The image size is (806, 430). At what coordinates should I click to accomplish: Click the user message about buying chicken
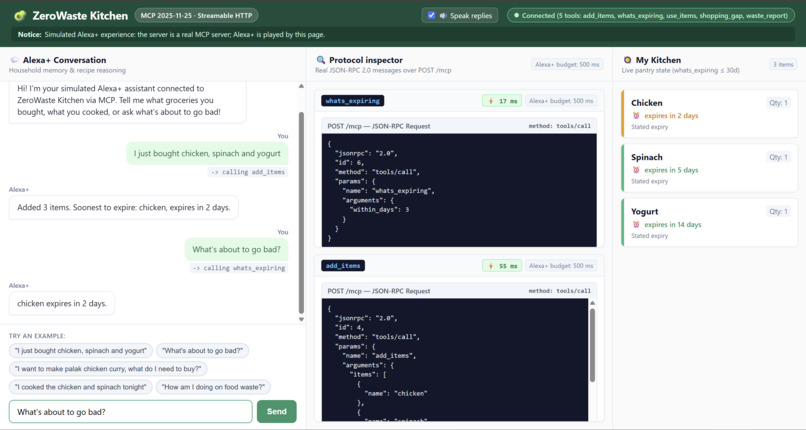pos(207,154)
